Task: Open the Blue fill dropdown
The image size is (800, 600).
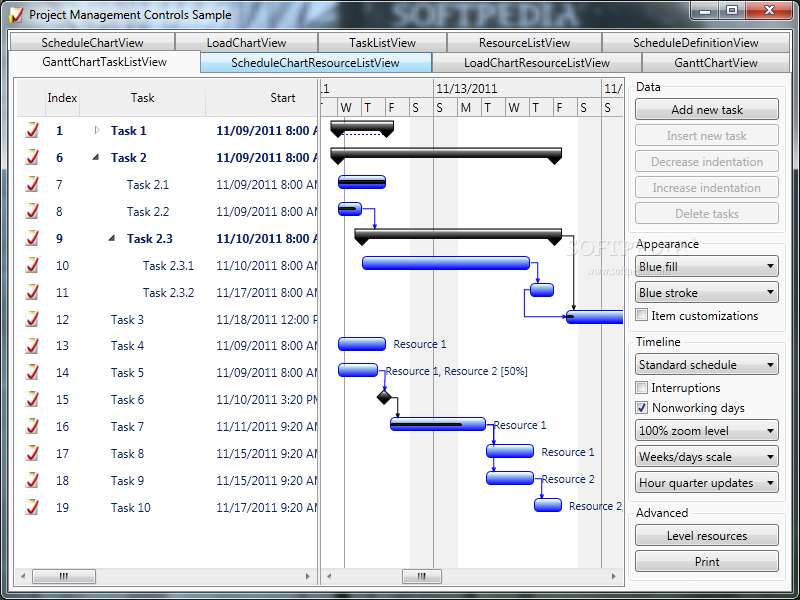Action: click(707, 266)
